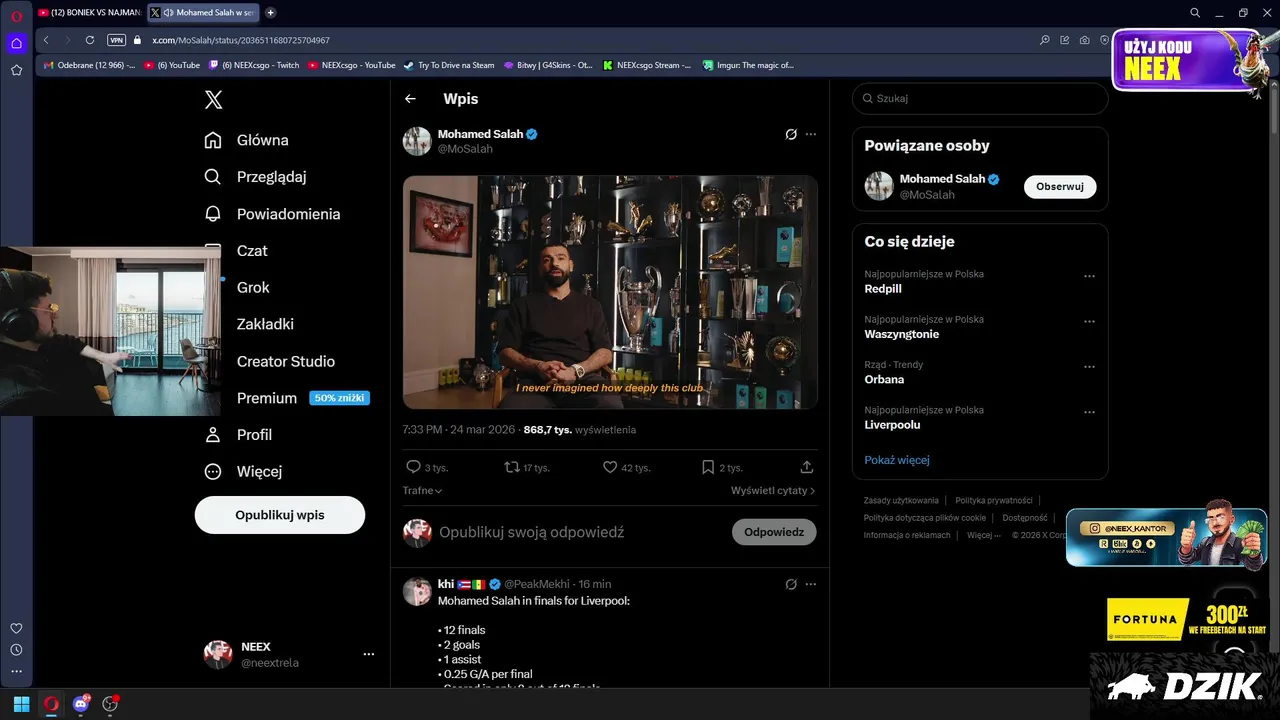Open Grok from the sidebar
This screenshot has height=720, width=1280.
click(x=253, y=287)
